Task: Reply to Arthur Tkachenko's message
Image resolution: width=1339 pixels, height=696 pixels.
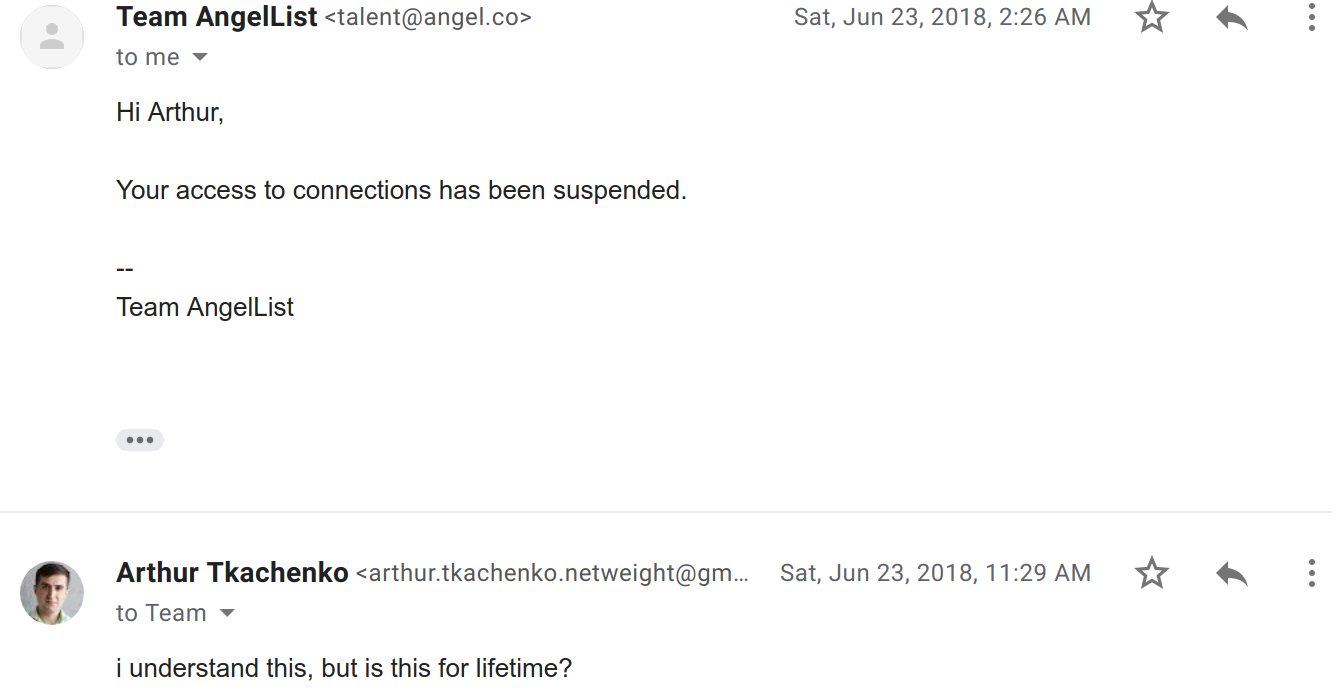Action: click(1232, 573)
